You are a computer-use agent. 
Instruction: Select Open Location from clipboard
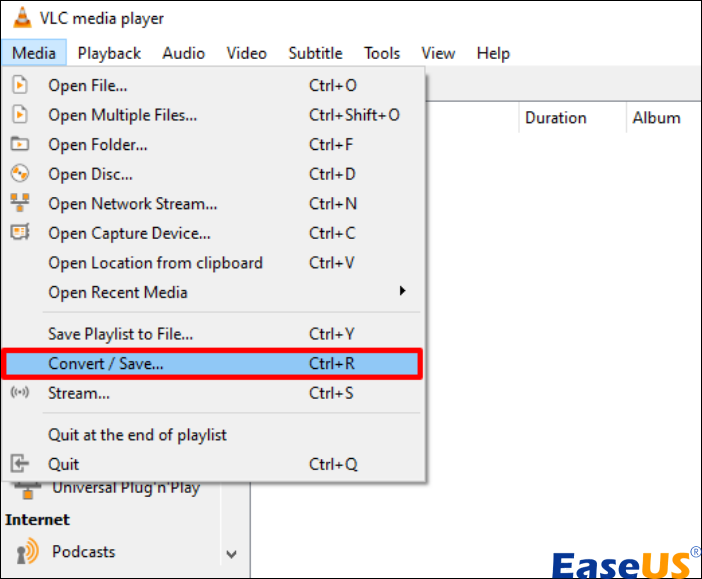coord(213,262)
